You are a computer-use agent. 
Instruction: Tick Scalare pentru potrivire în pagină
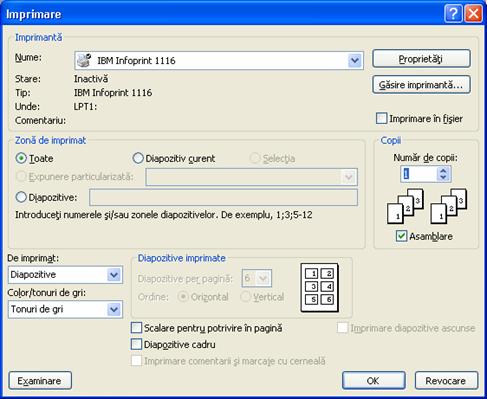[x=136, y=328]
